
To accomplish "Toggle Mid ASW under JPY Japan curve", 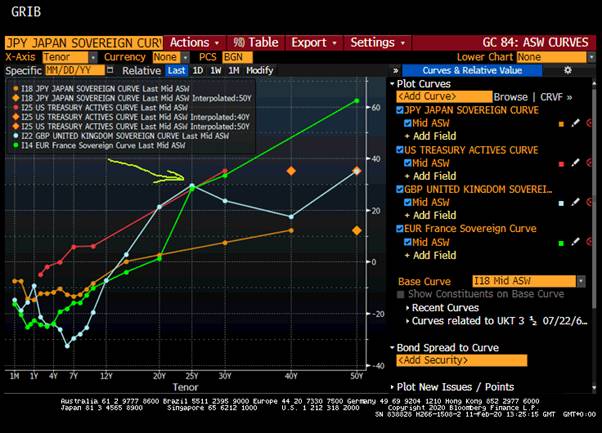I will click(x=408, y=123).
